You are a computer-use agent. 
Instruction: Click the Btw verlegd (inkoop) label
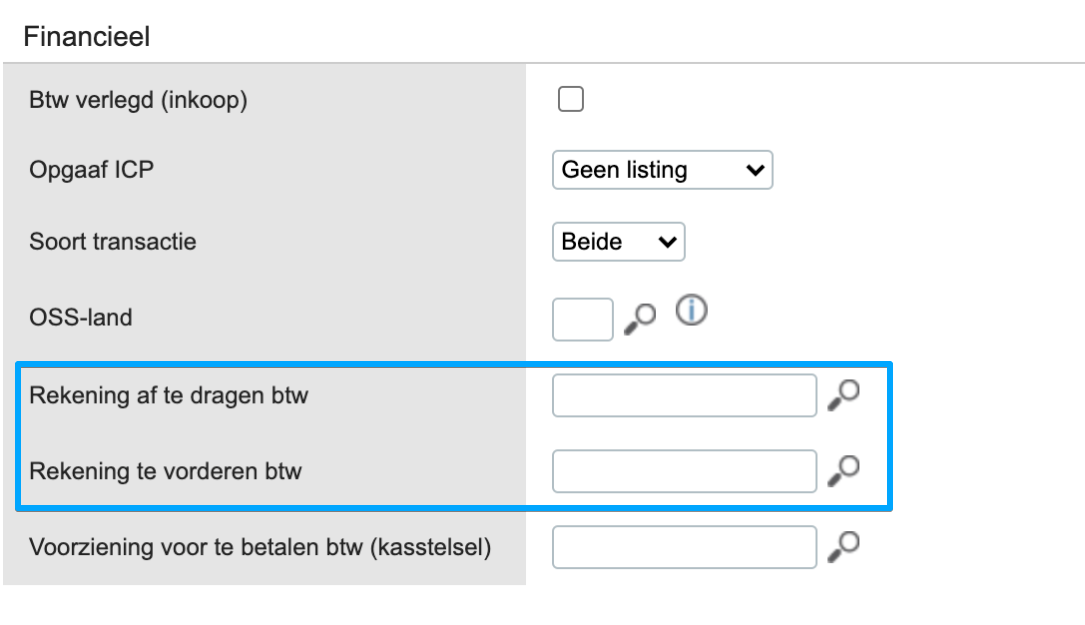pyautogui.click(x=138, y=100)
